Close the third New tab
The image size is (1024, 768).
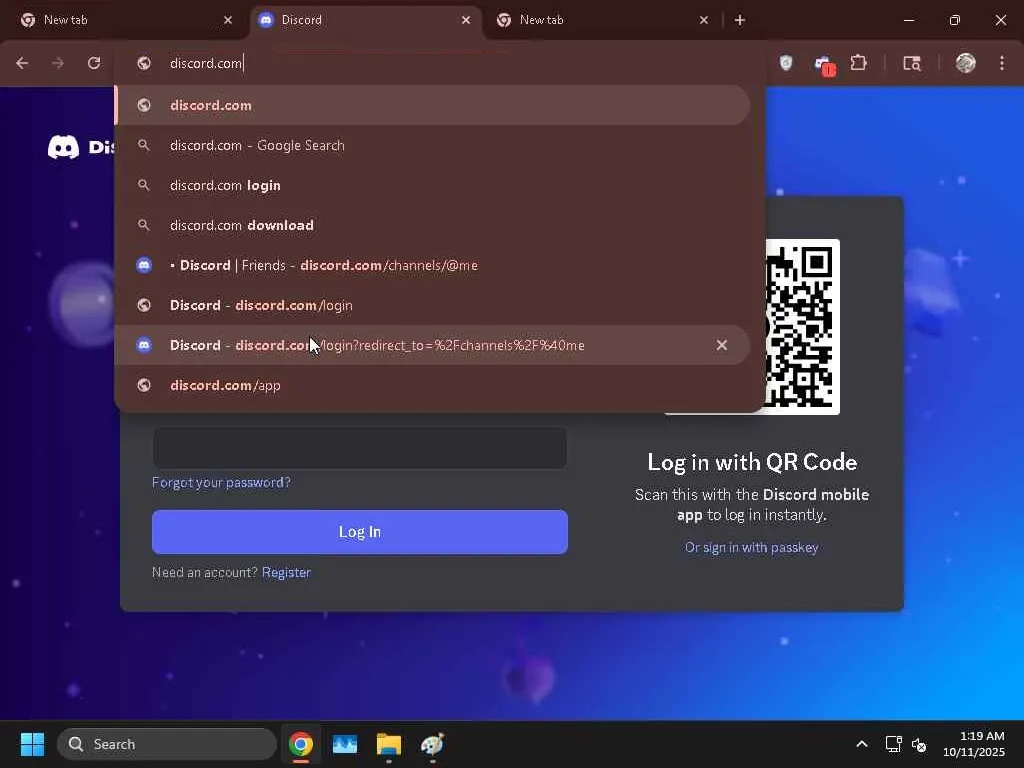704,20
